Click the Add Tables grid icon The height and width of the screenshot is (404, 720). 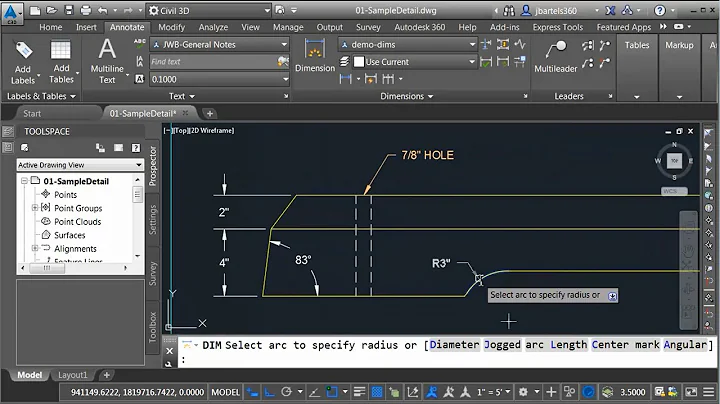point(61,50)
